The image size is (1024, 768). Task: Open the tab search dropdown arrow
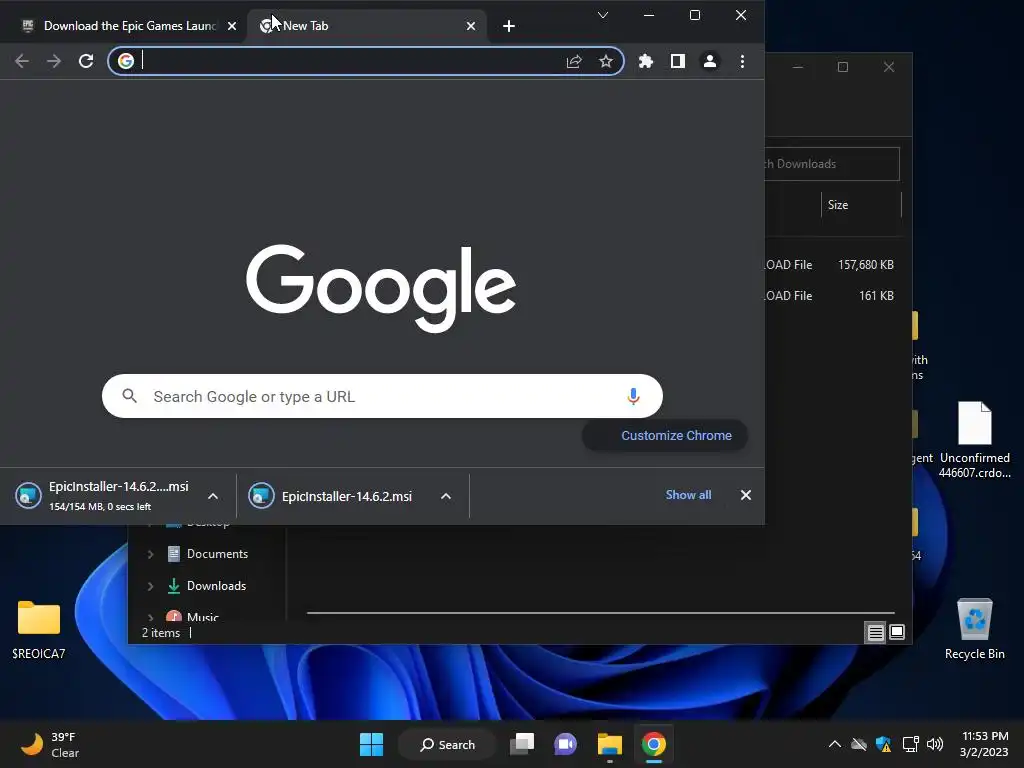pos(603,15)
